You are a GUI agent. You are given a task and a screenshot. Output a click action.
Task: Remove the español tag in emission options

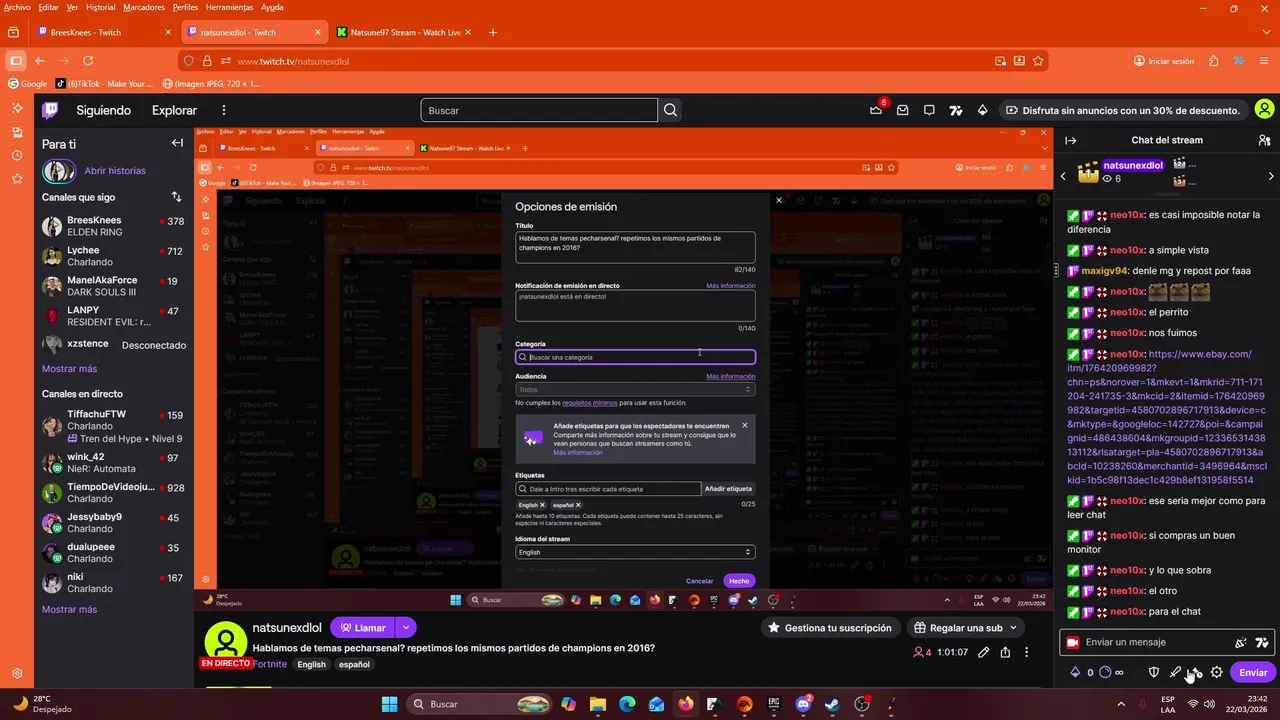coord(578,505)
